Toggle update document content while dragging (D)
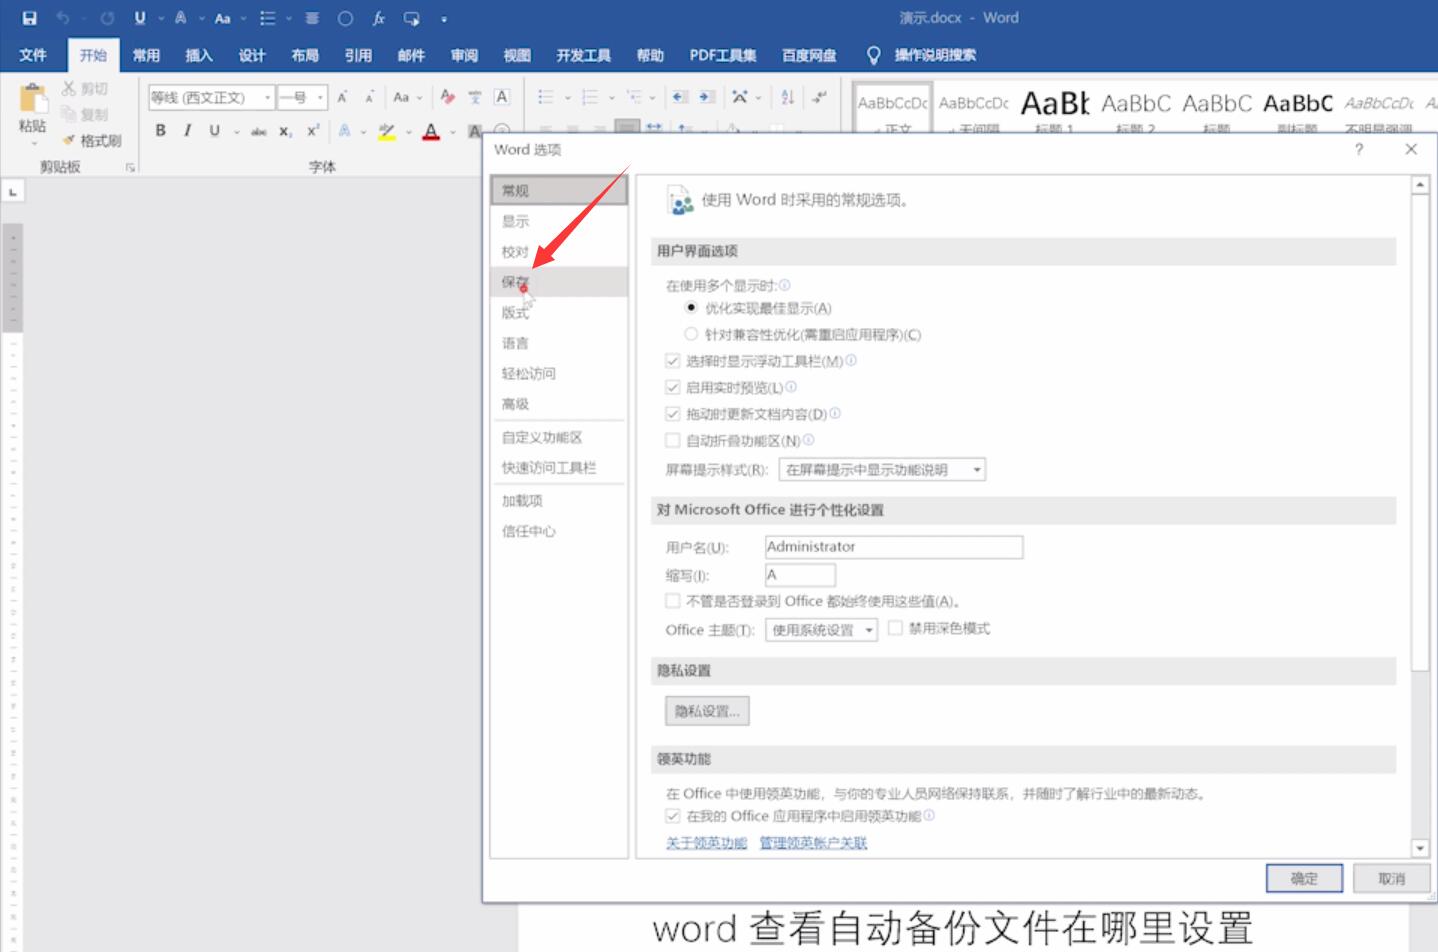 (x=673, y=414)
